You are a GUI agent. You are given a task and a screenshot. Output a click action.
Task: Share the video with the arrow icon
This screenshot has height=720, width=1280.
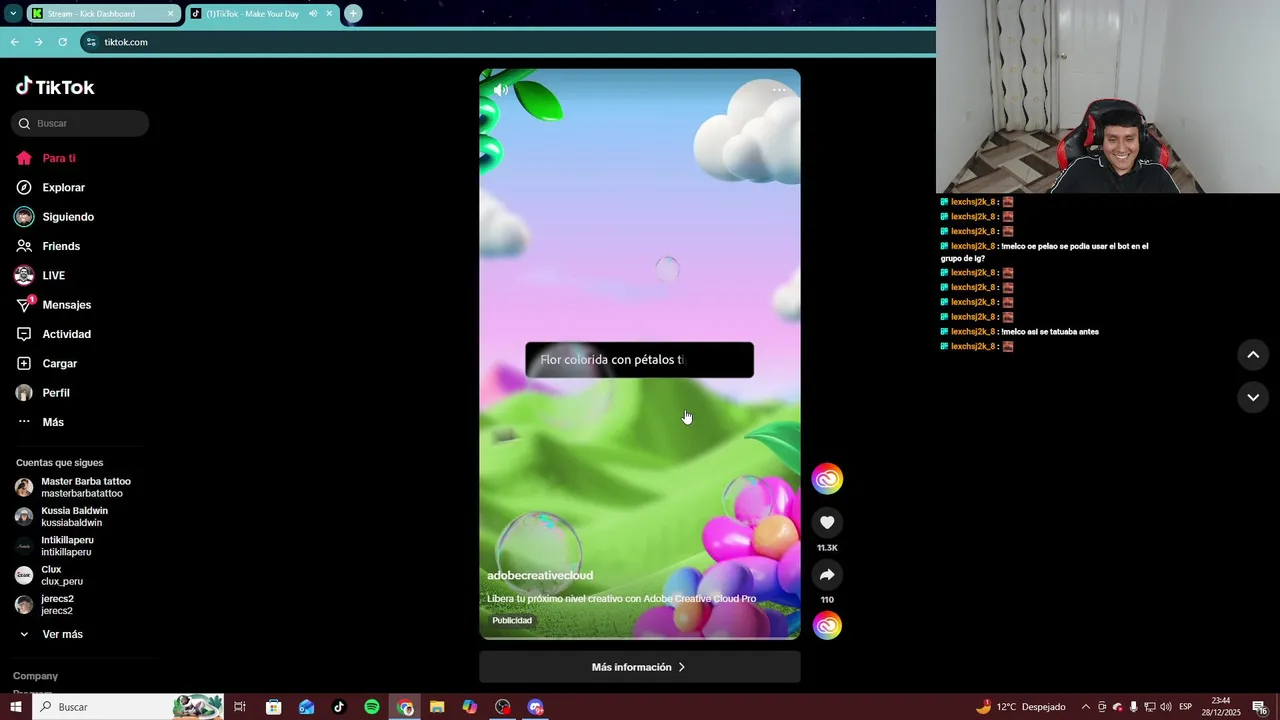(827, 575)
